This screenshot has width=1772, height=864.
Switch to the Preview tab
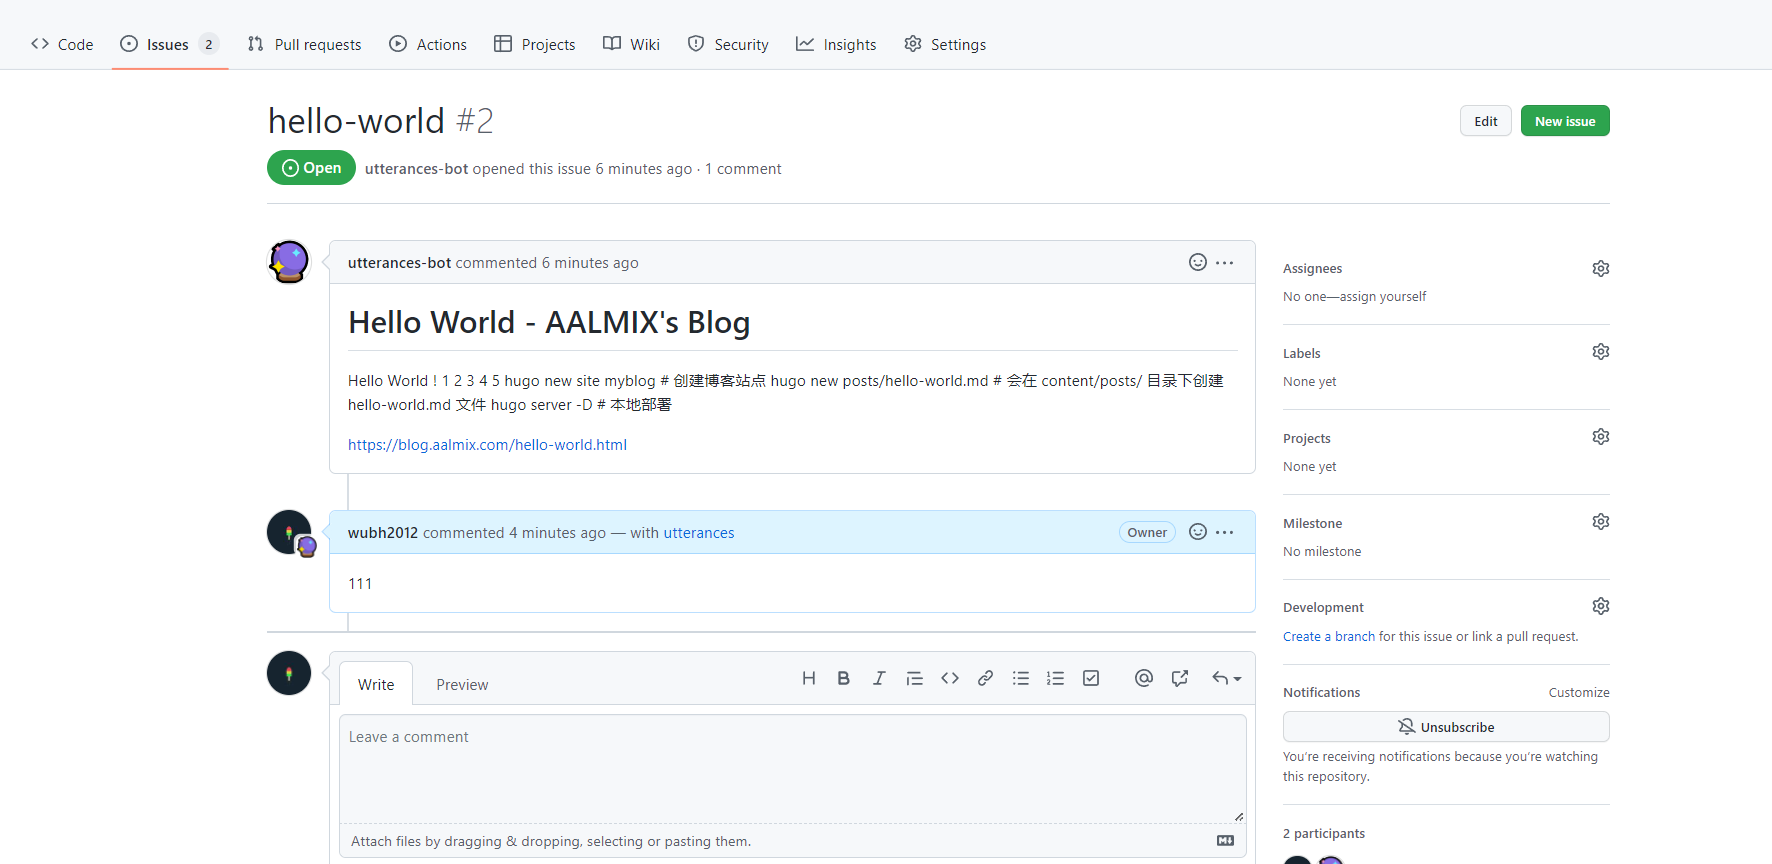(462, 685)
